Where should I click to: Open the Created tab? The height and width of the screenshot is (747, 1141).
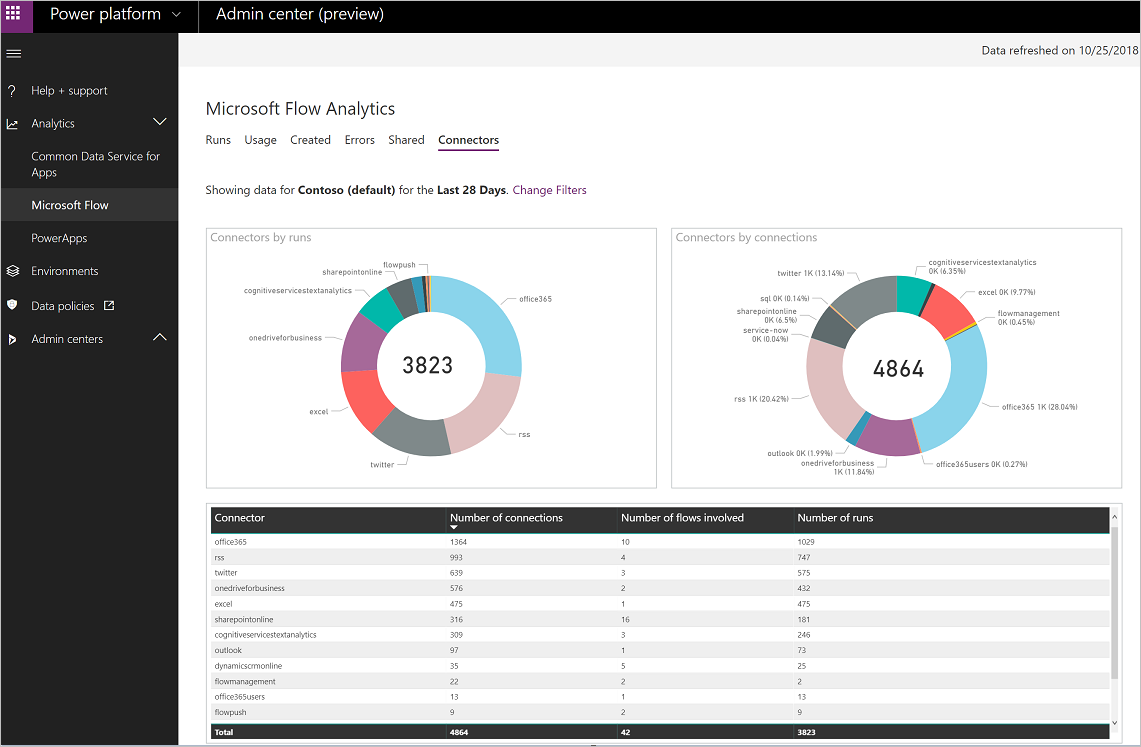pyautogui.click(x=310, y=140)
